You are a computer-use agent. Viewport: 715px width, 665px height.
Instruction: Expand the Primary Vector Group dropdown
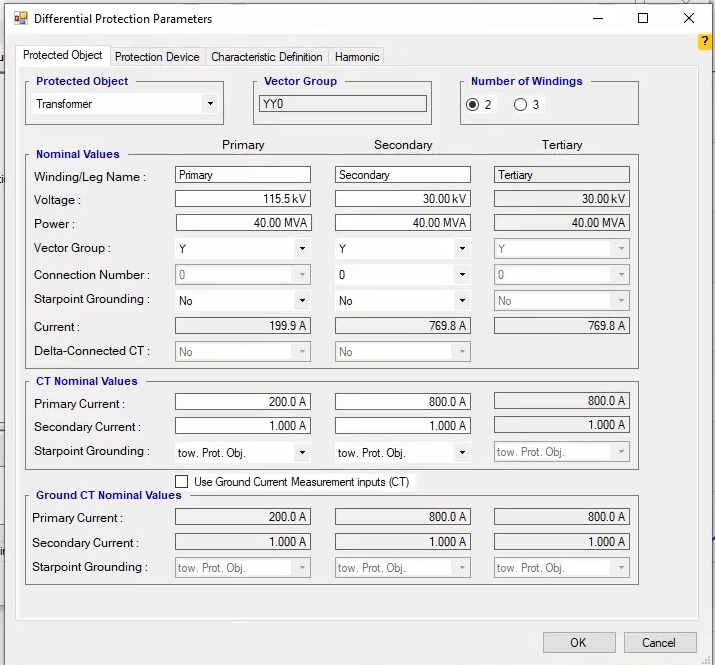pyautogui.click(x=242, y=249)
